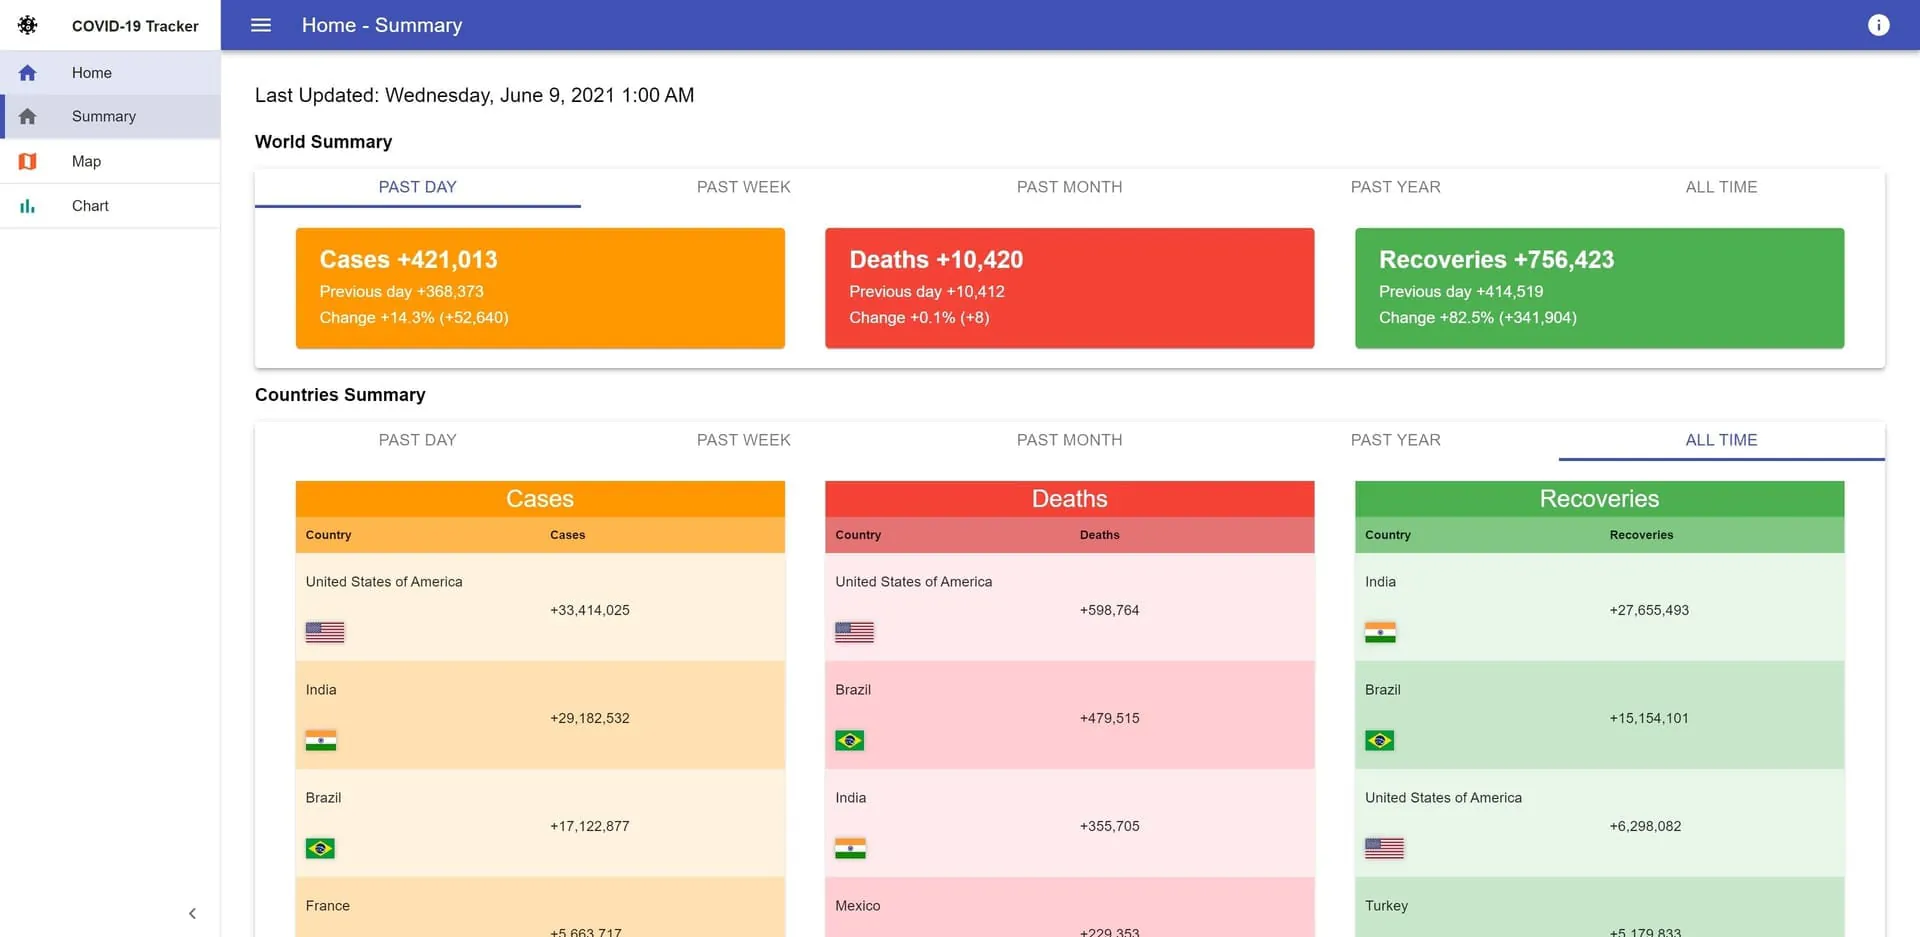Show Countries Summary for Past Year
This screenshot has width=1920, height=937.
pos(1396,440)
